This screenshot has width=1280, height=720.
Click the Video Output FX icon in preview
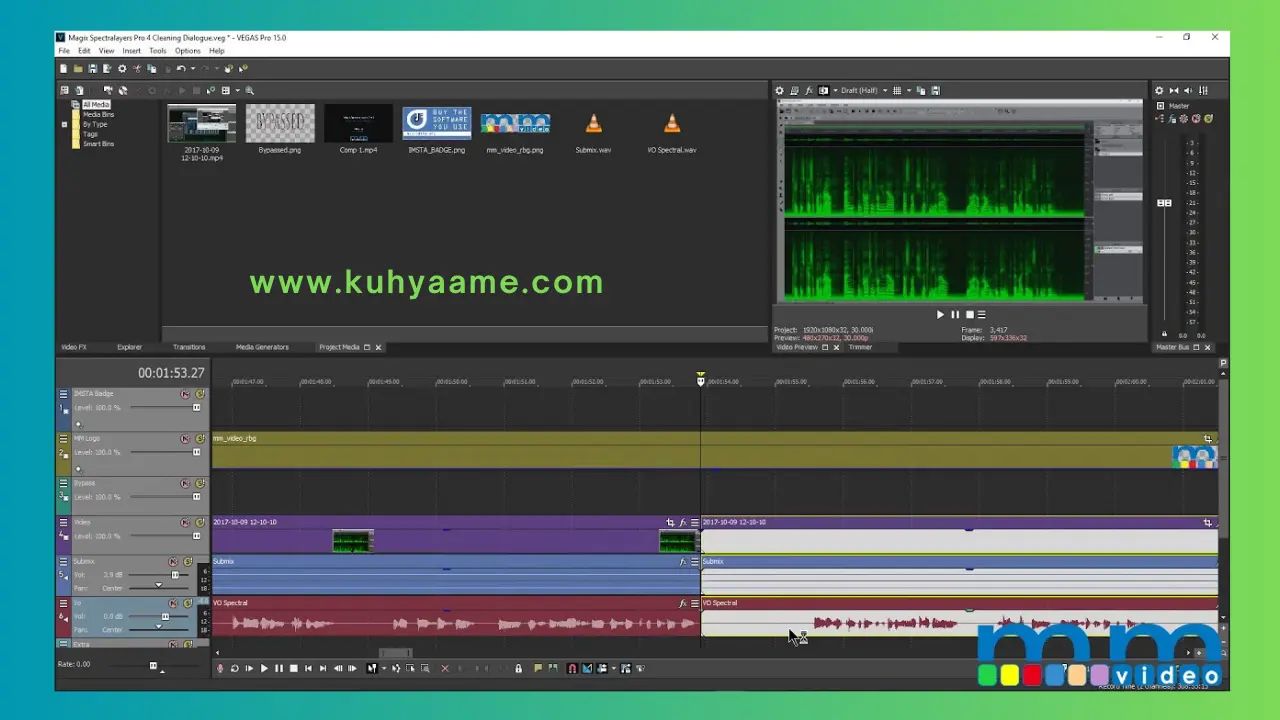point(808,90)
